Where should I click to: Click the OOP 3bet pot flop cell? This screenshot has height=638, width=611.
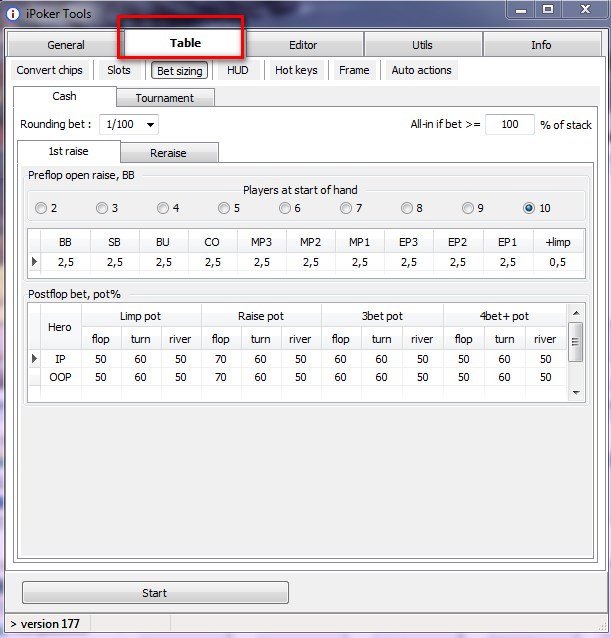[x=340, y=377]
